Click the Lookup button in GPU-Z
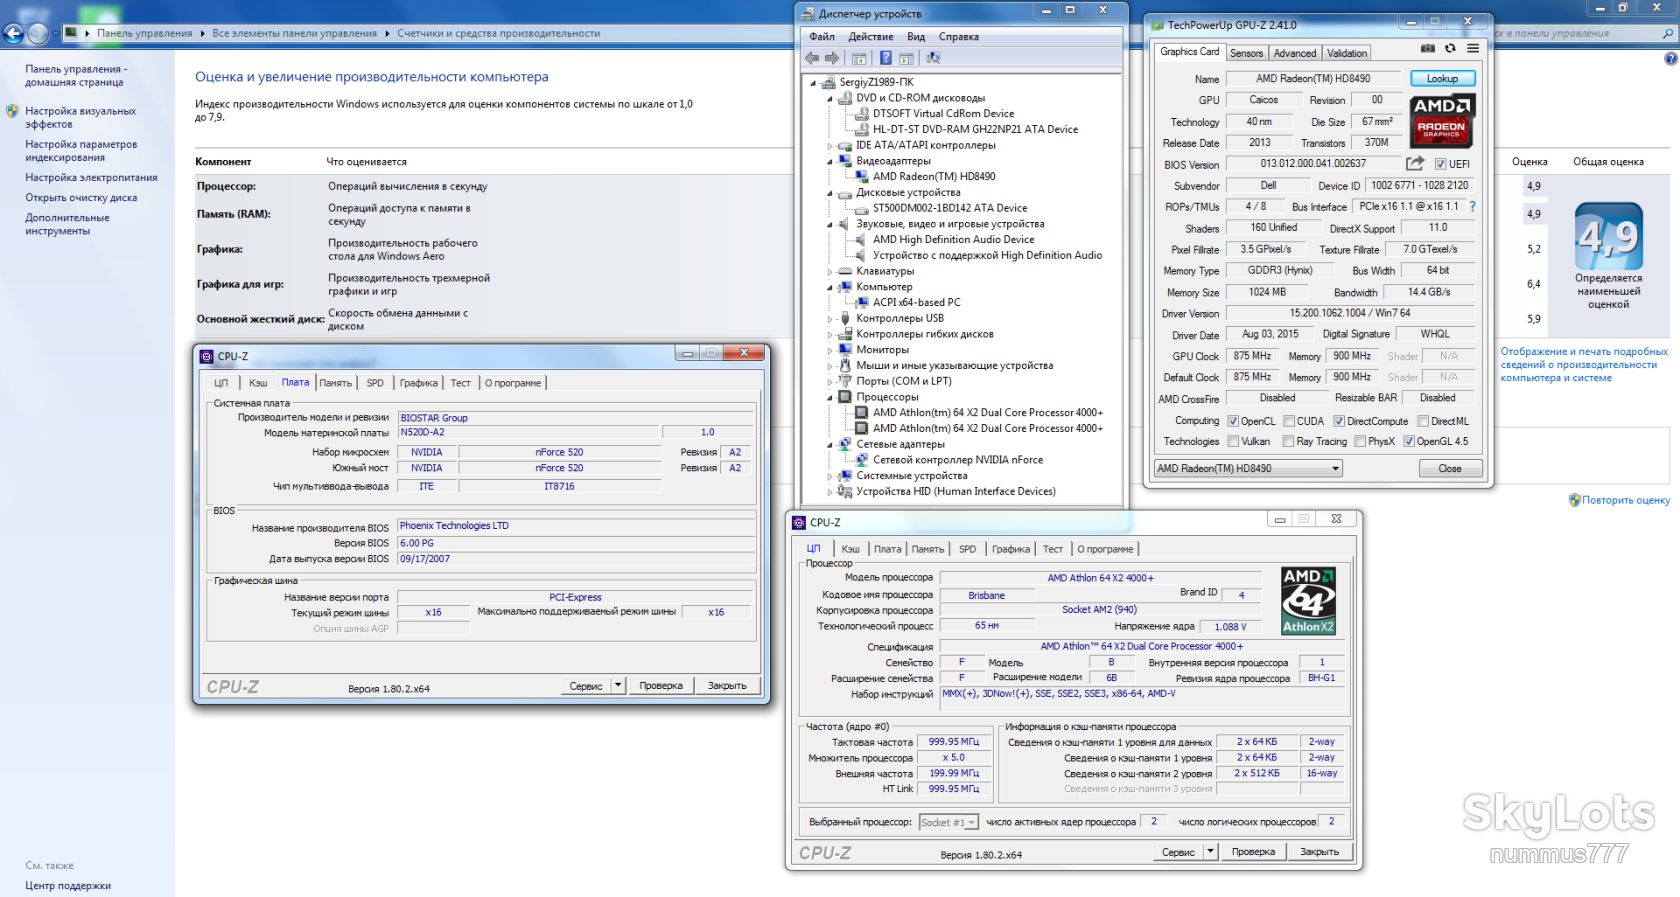This screenshot has height=897, width=1680. tap(1442, 78)
